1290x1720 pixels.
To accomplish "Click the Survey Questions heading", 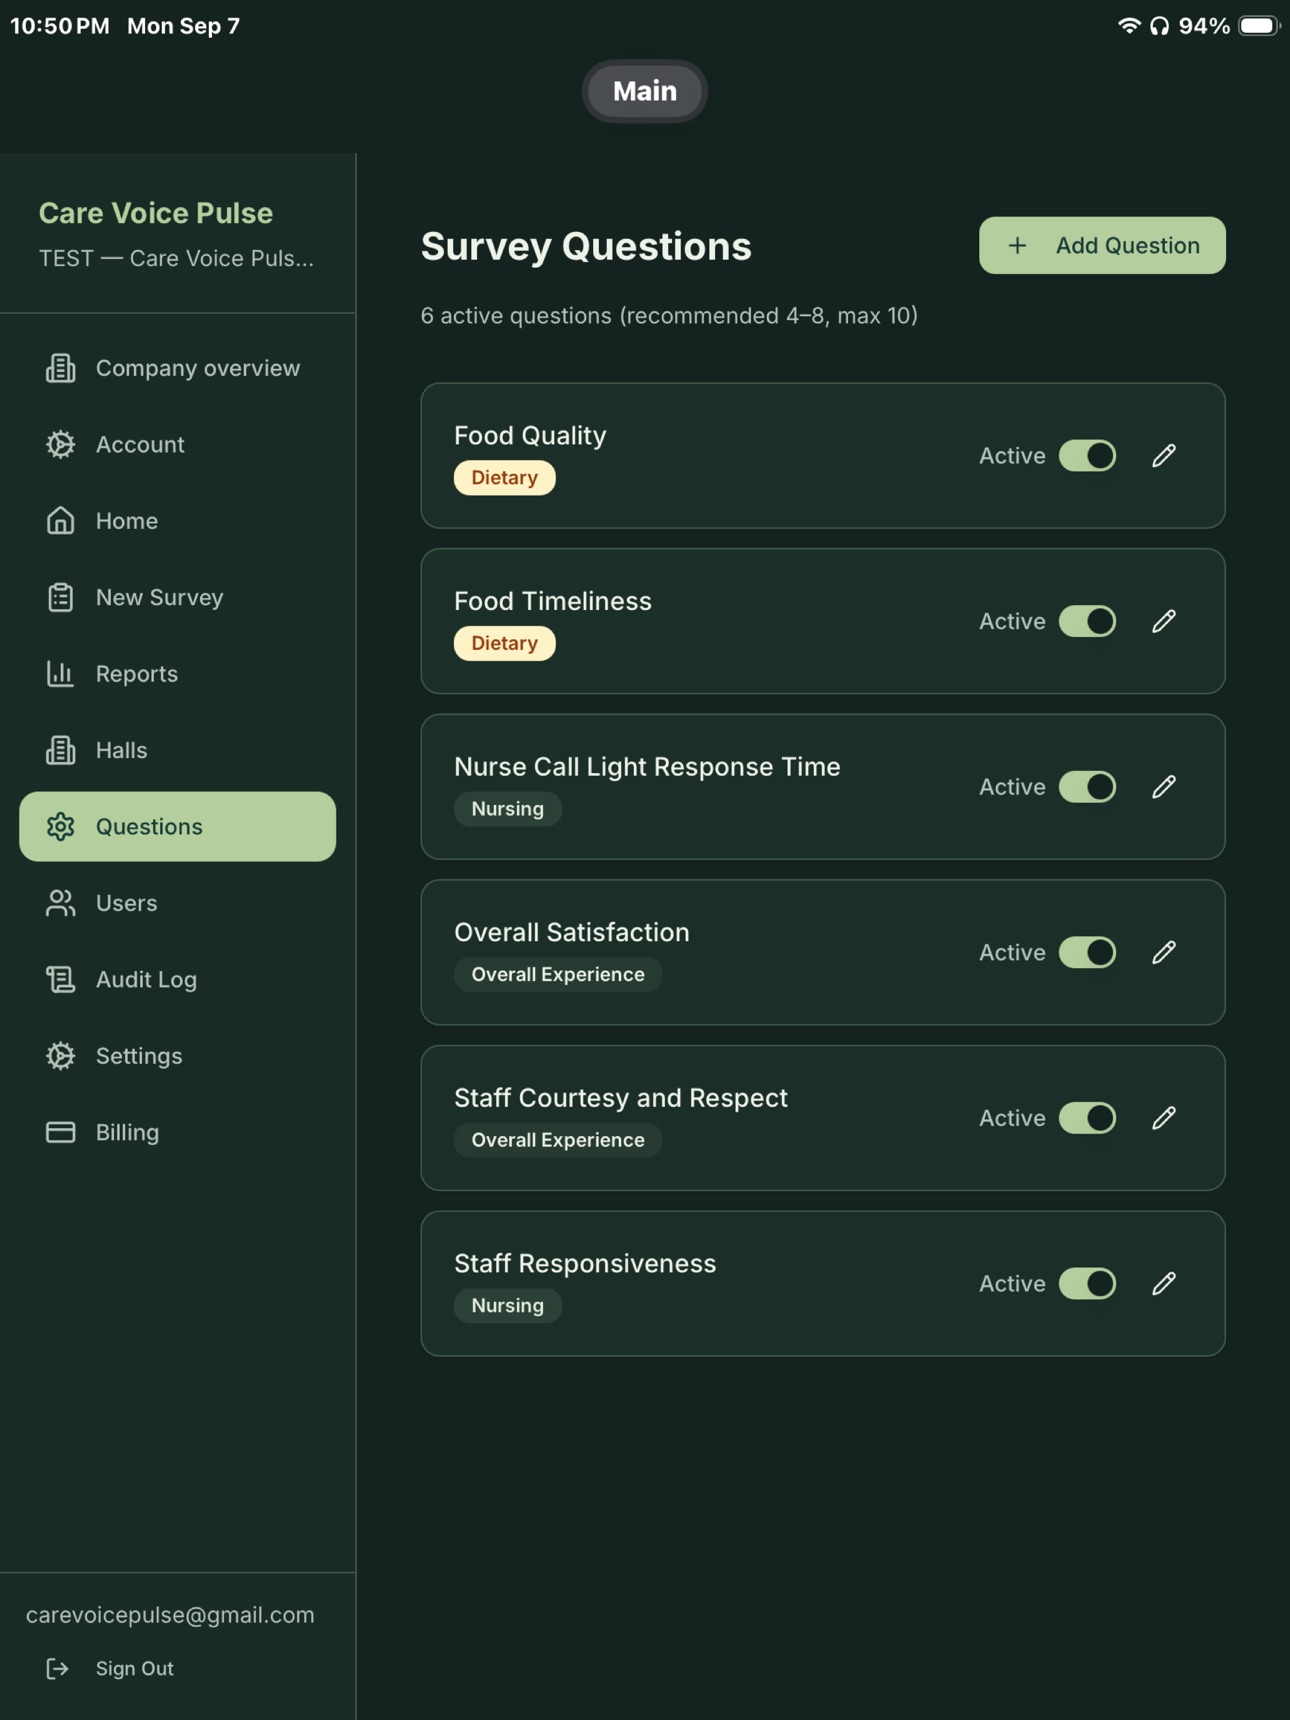I will (586, 246).
